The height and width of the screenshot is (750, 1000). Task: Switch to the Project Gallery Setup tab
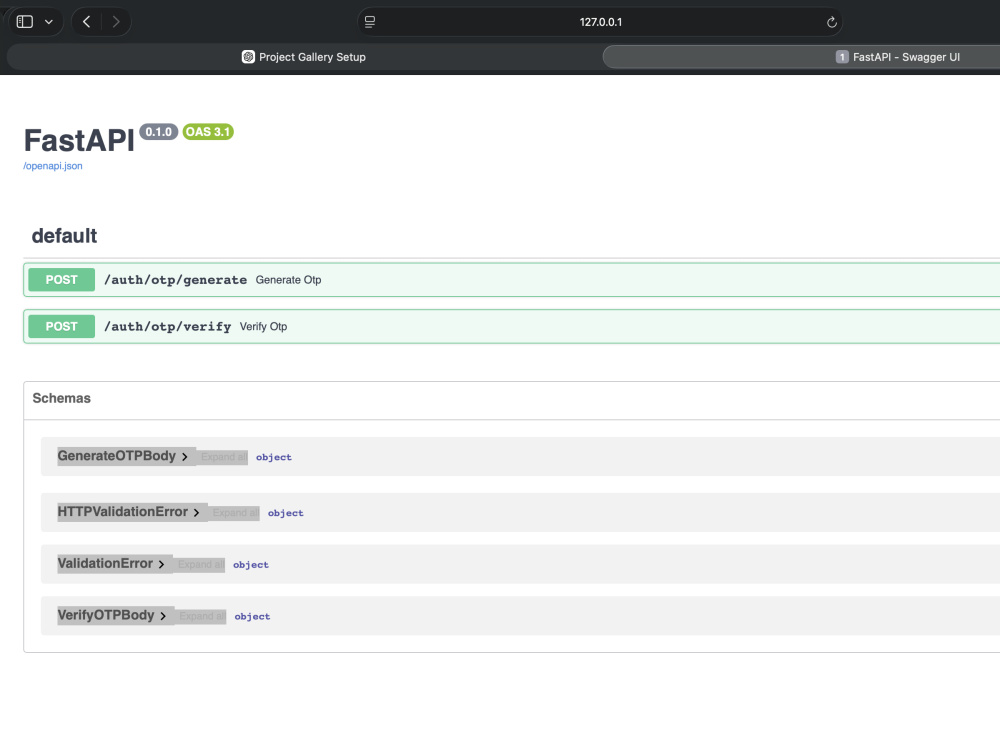click(304, 57)
